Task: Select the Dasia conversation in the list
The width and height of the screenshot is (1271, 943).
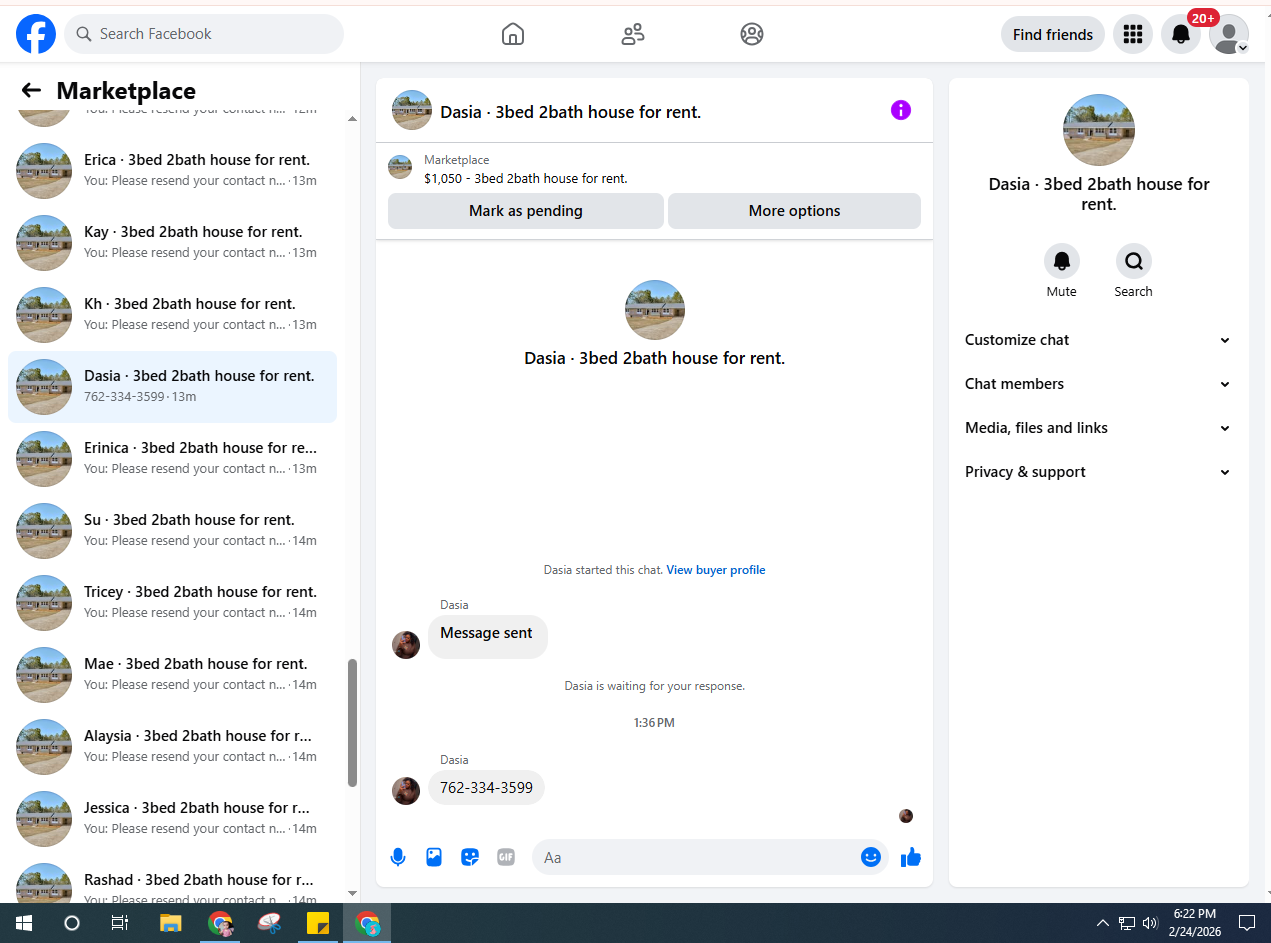Action: (x=172, y=387)
